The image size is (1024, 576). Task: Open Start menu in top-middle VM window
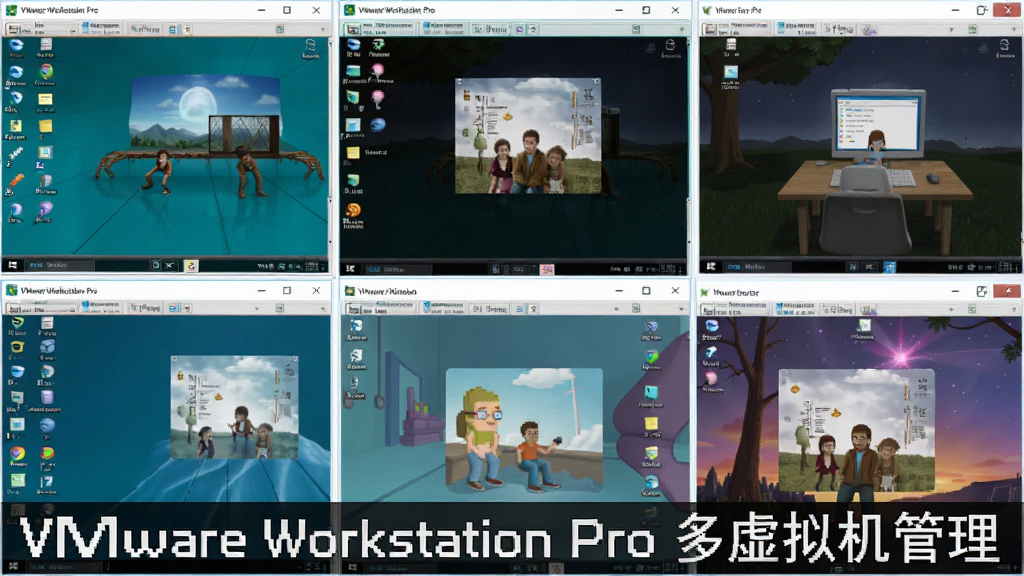(x=351, y=268)
